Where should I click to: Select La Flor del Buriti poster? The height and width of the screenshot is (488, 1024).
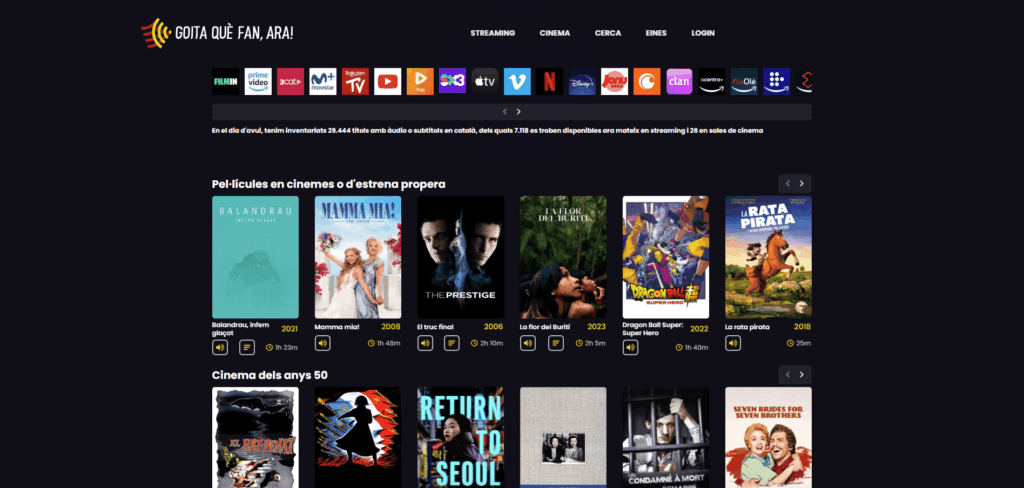563,257
